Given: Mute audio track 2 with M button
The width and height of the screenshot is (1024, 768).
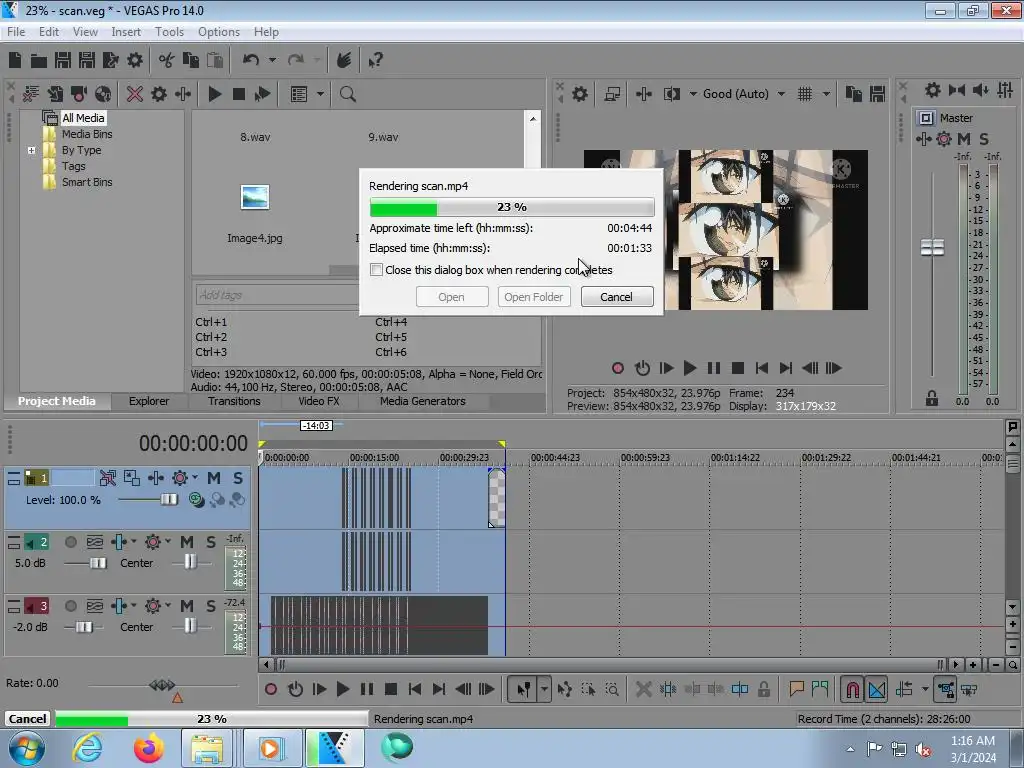Looking at the screenshot, I should (x=186, y=542).
